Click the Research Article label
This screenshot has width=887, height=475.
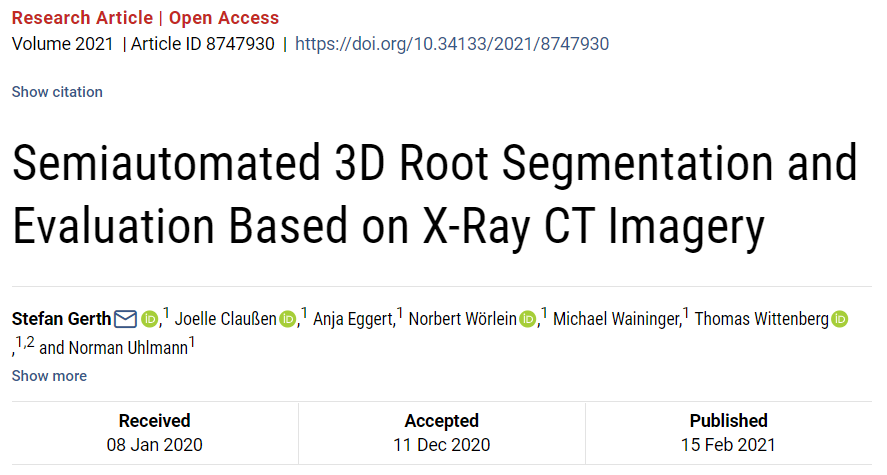83,18
